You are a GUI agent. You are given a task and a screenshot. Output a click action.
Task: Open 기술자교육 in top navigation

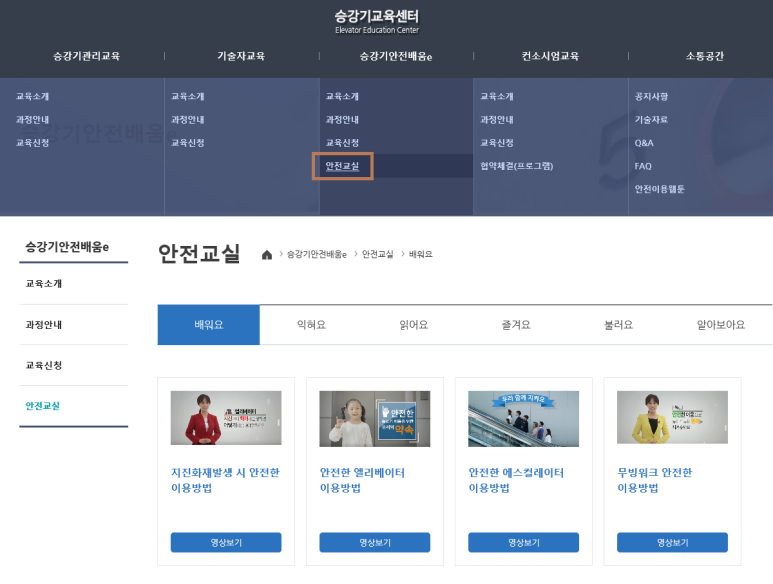point(241,56)
